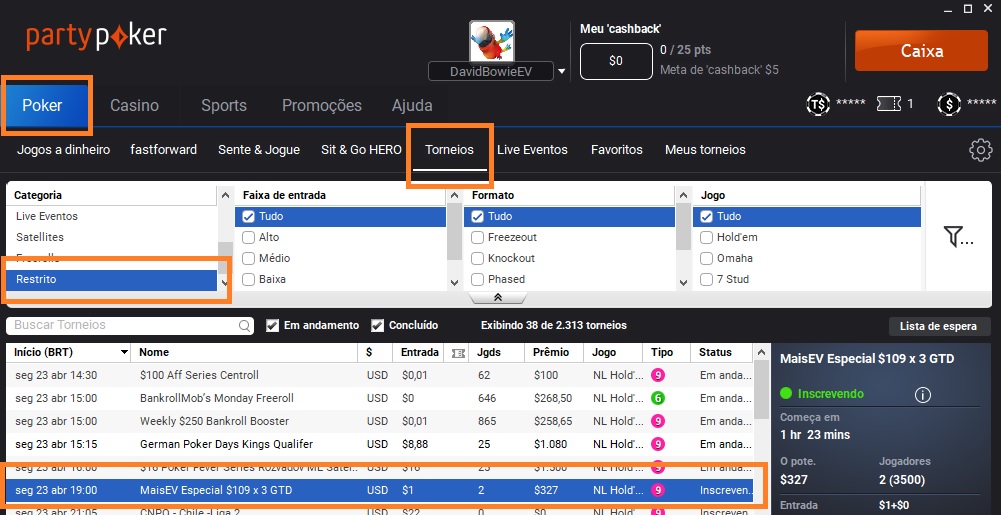Screen dimensions: 1001x515
Task: Toggle Tudo checkbox under Formato
Action: [477, 216]
